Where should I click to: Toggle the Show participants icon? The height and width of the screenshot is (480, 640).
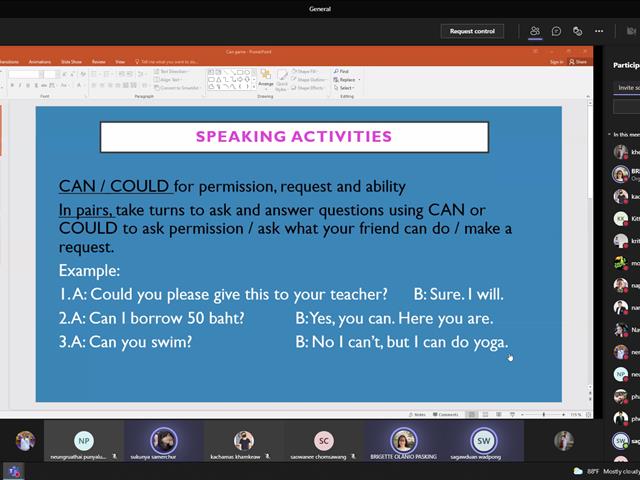(x=535, y=31)
